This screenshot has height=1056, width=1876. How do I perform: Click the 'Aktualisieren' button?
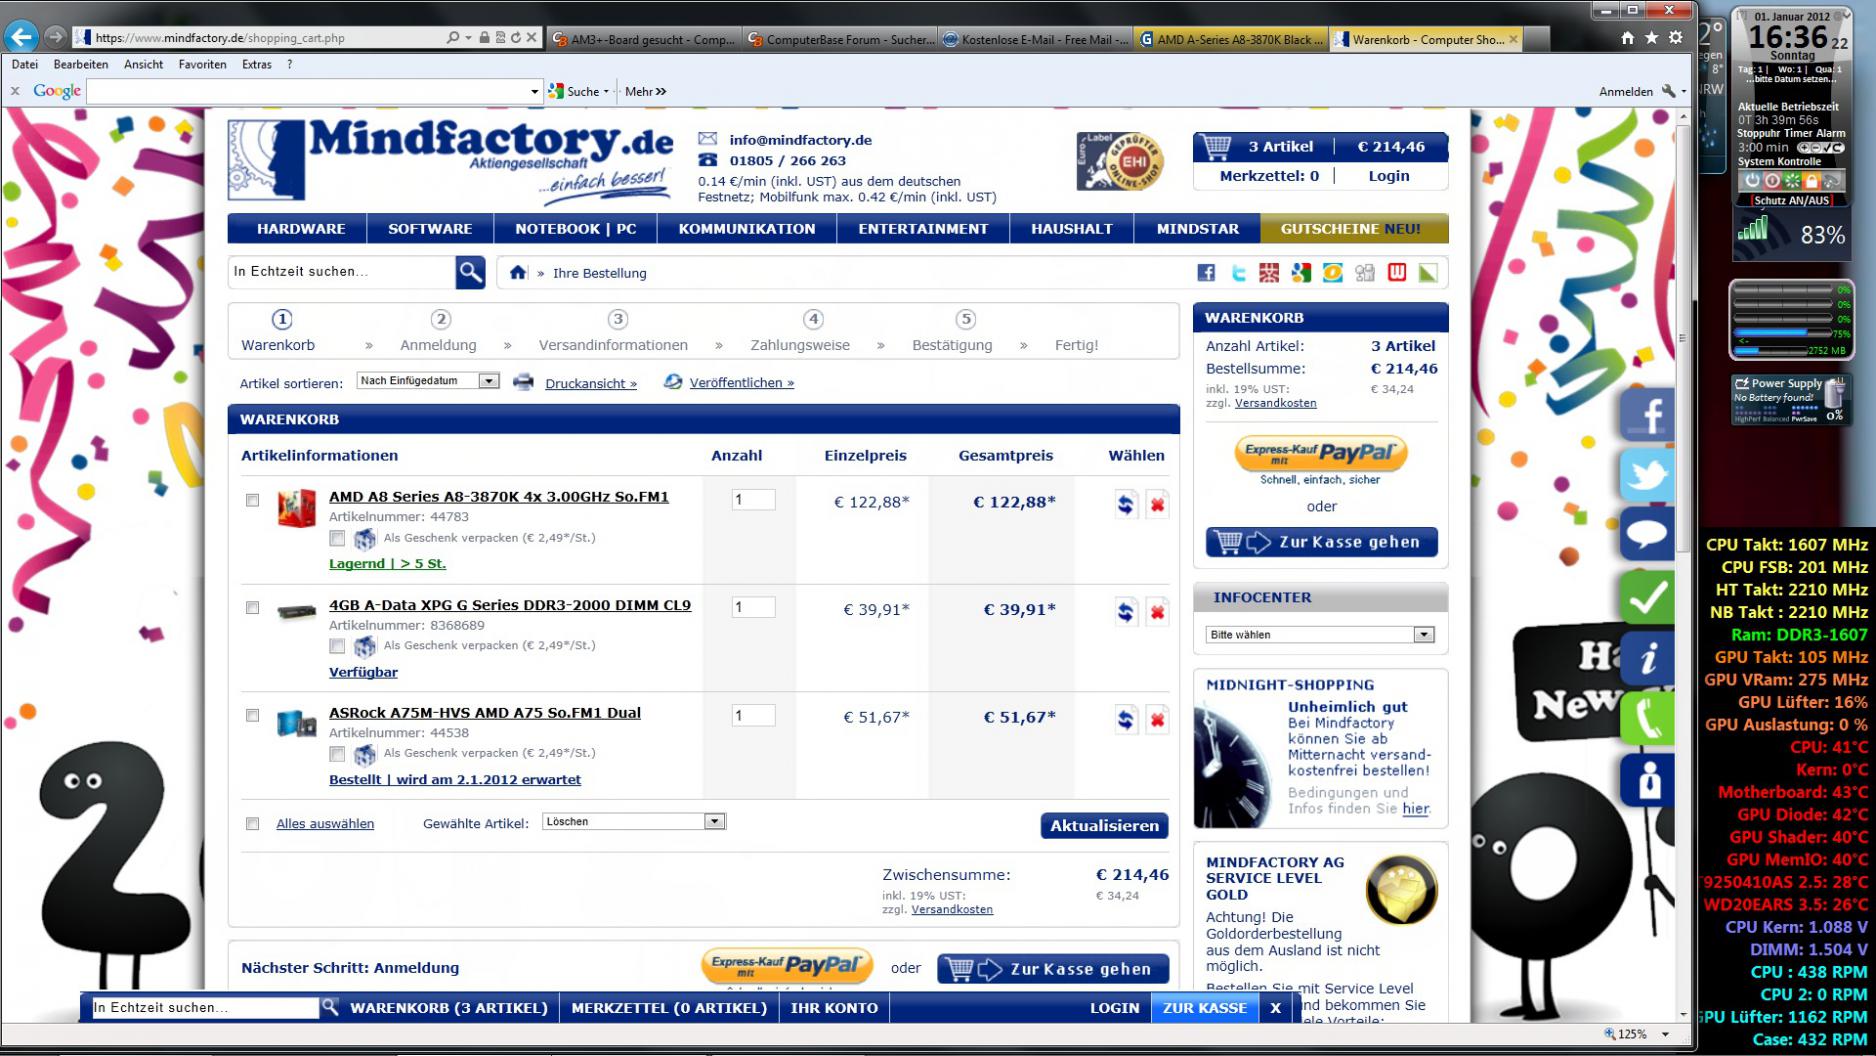(1104, 826)
